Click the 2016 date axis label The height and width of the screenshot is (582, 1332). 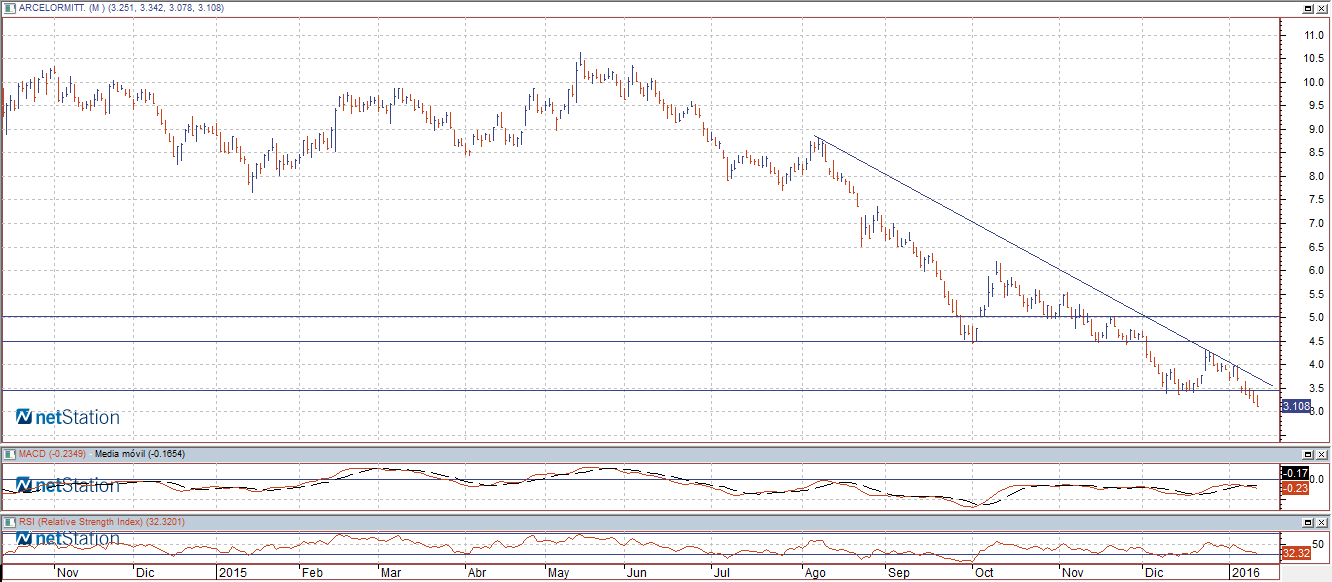coord(1244,574)
